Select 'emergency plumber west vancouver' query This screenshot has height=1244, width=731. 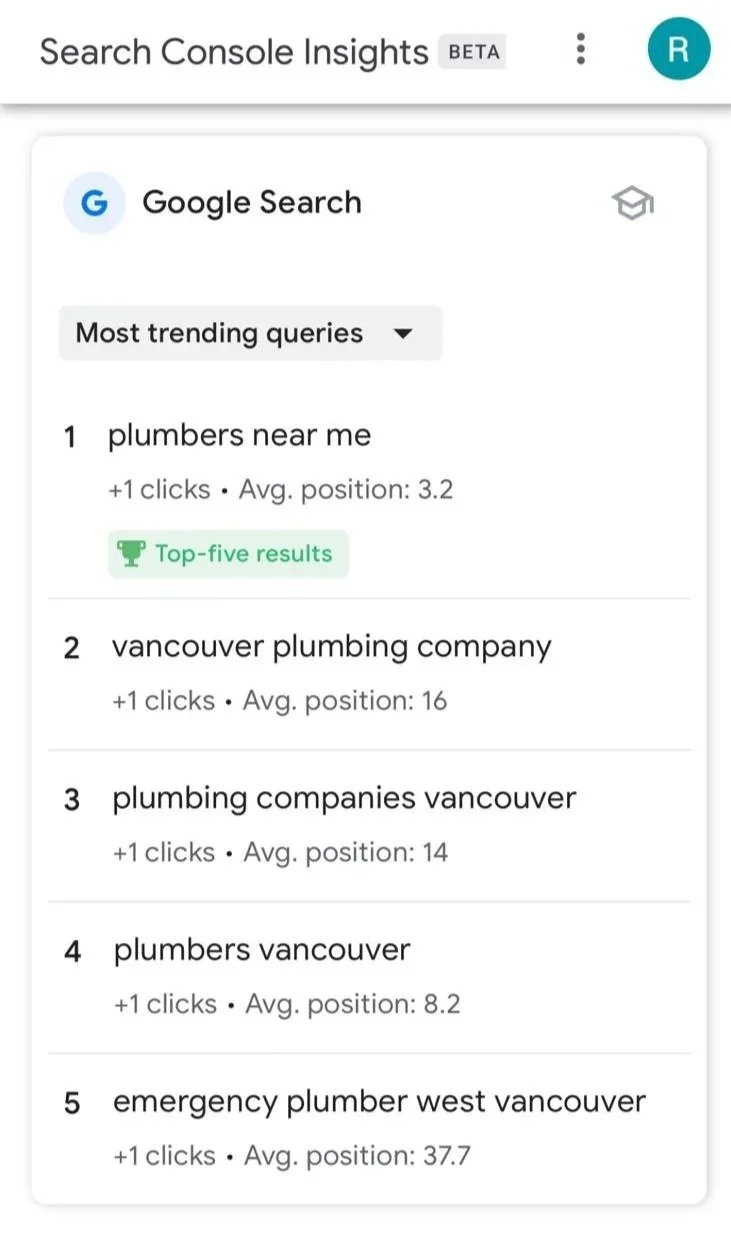click(x=379, y=1102)
